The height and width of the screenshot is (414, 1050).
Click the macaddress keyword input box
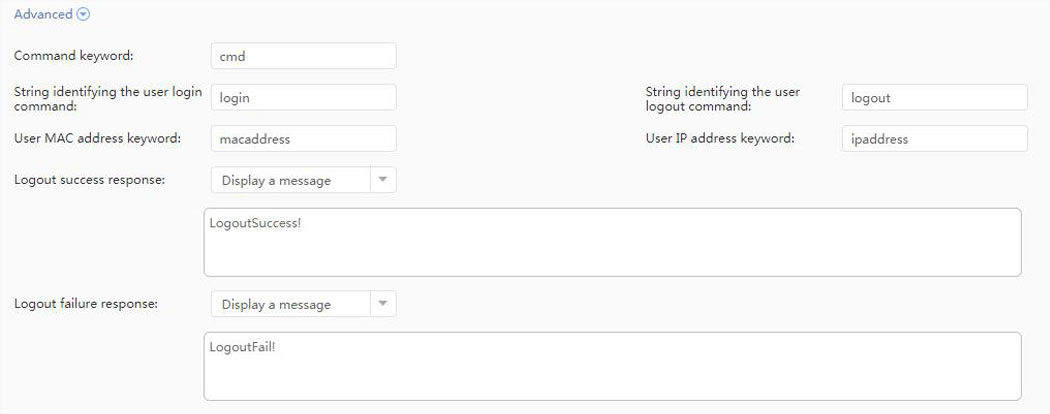point(303,139)
